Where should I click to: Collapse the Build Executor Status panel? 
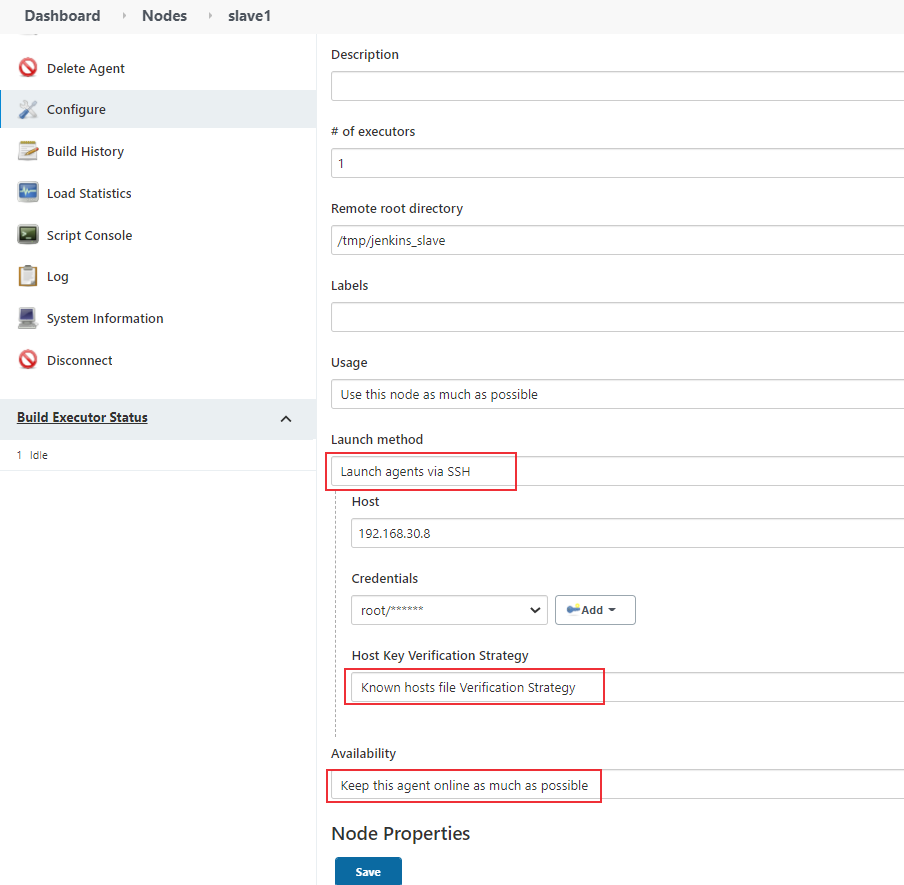286,419
